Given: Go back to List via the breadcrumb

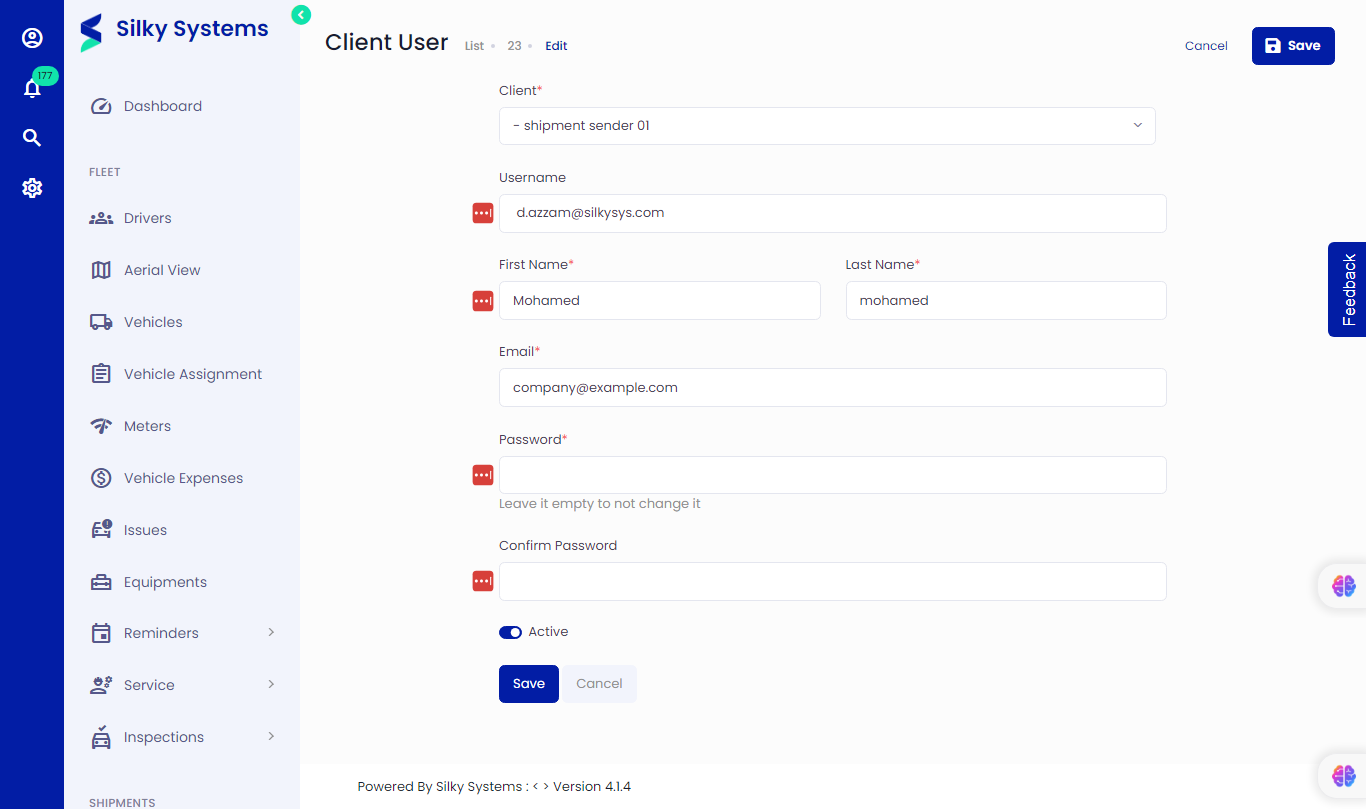Looking at the screenshot, I should (x=474, y=45).
